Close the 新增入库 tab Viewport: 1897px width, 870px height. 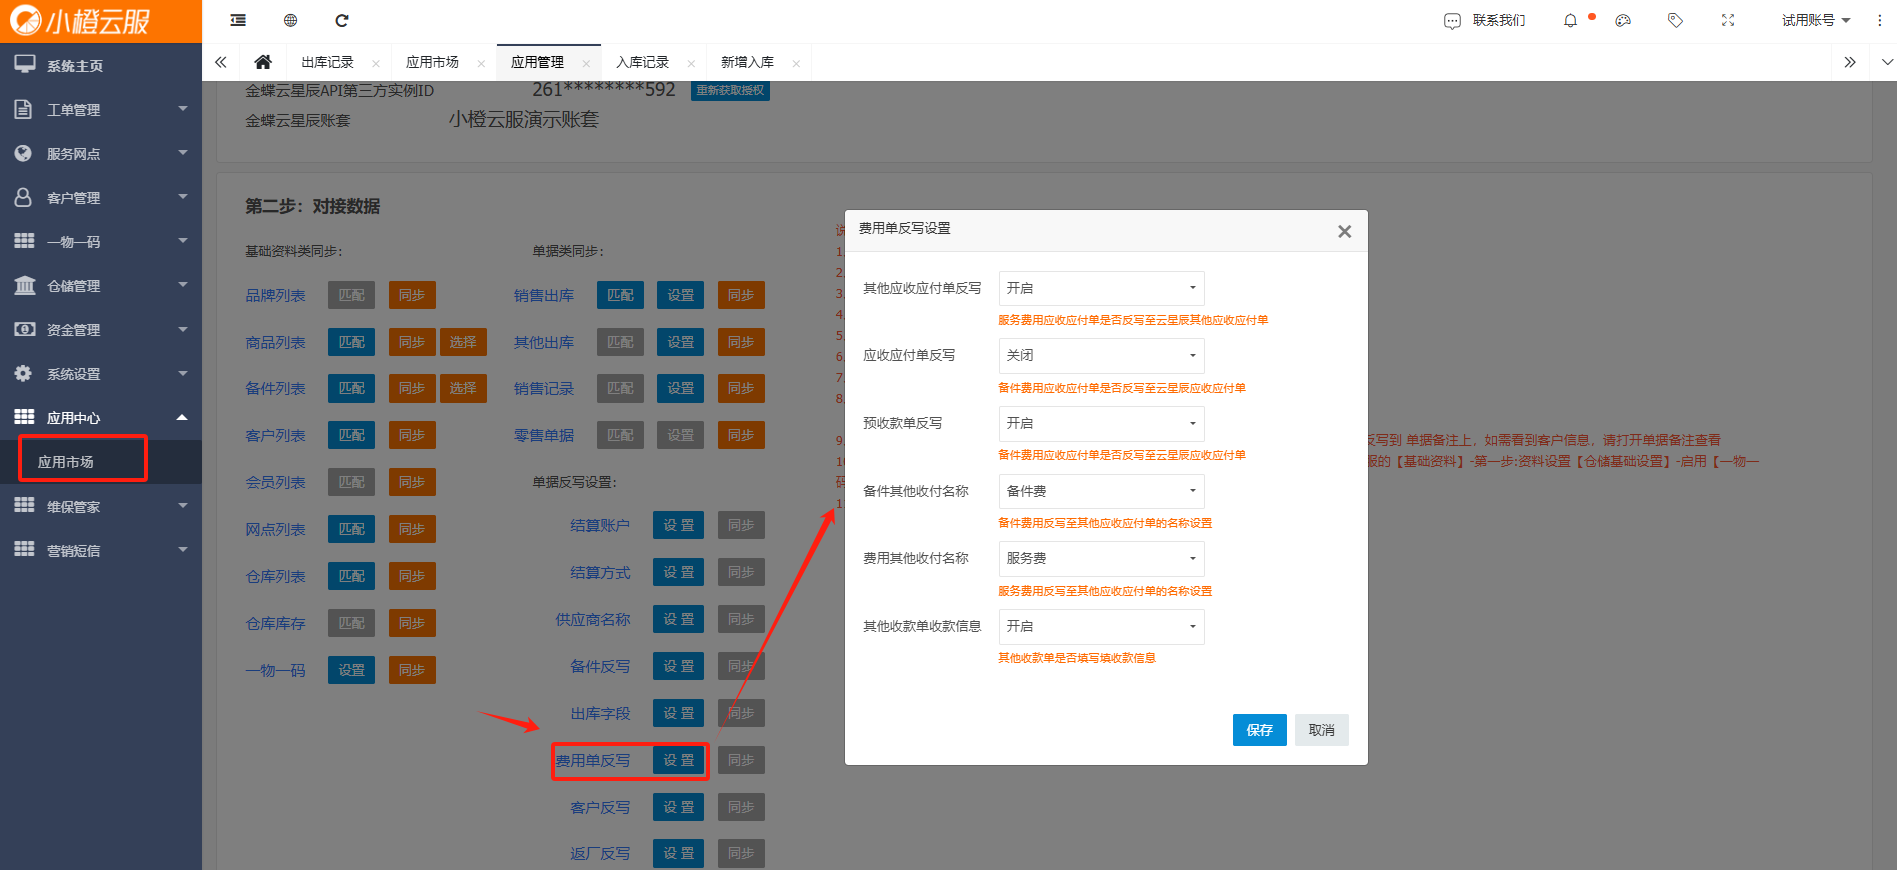[796, 63]
